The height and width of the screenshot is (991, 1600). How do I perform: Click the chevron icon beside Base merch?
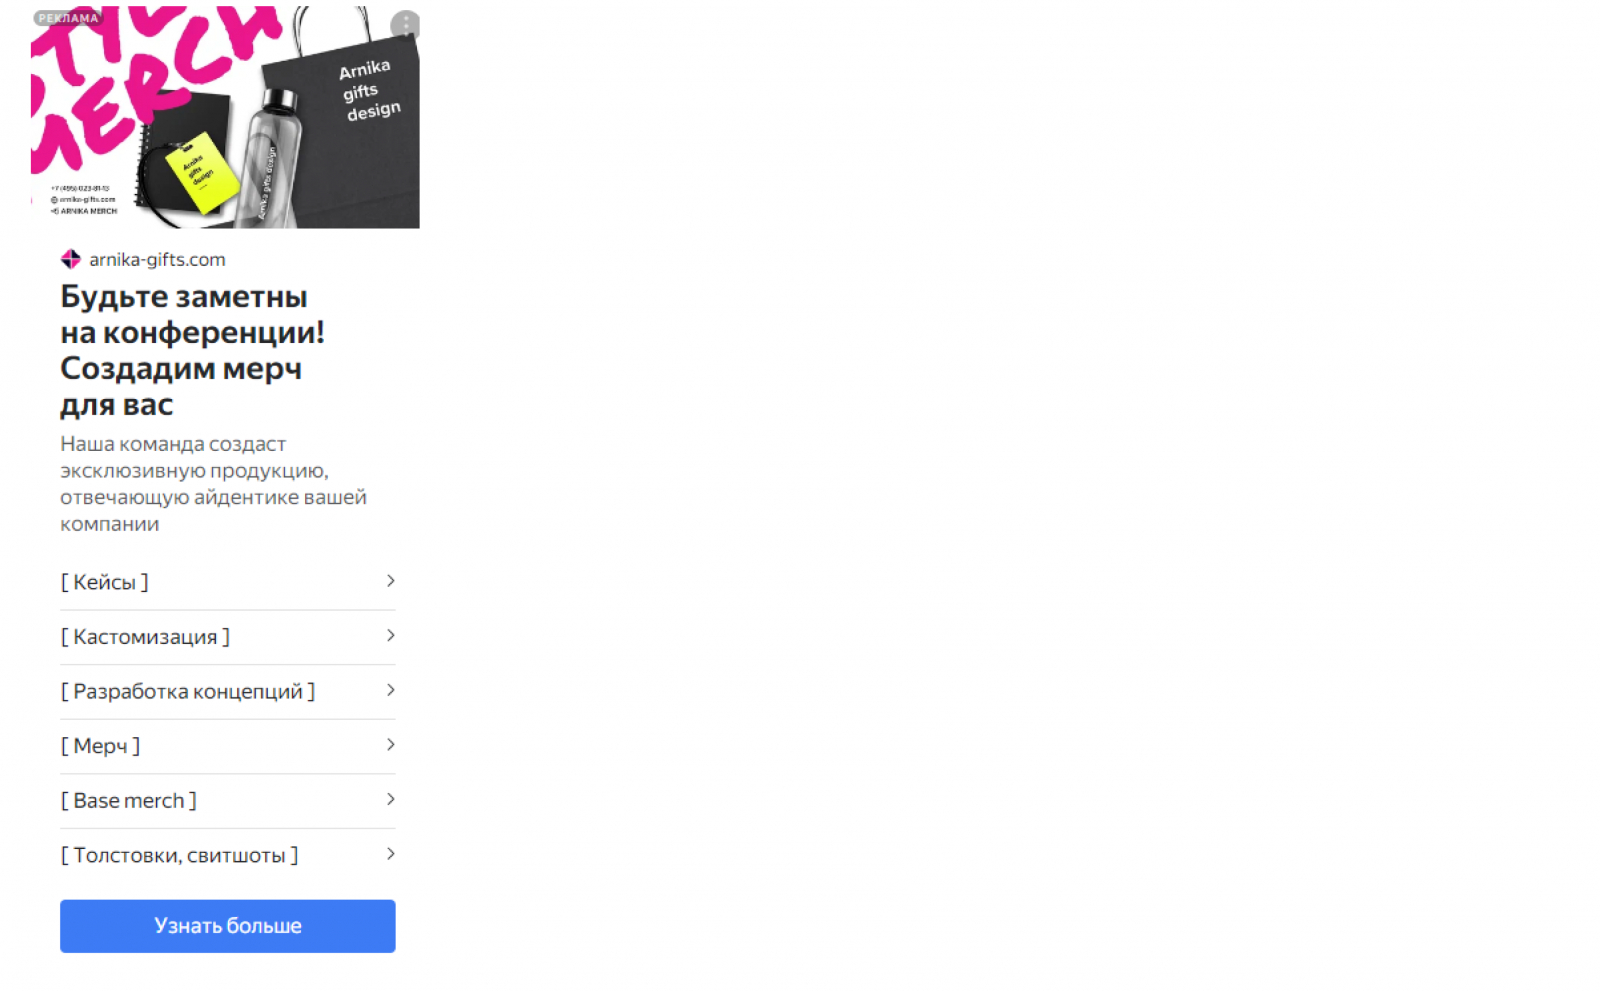point(390,799)
